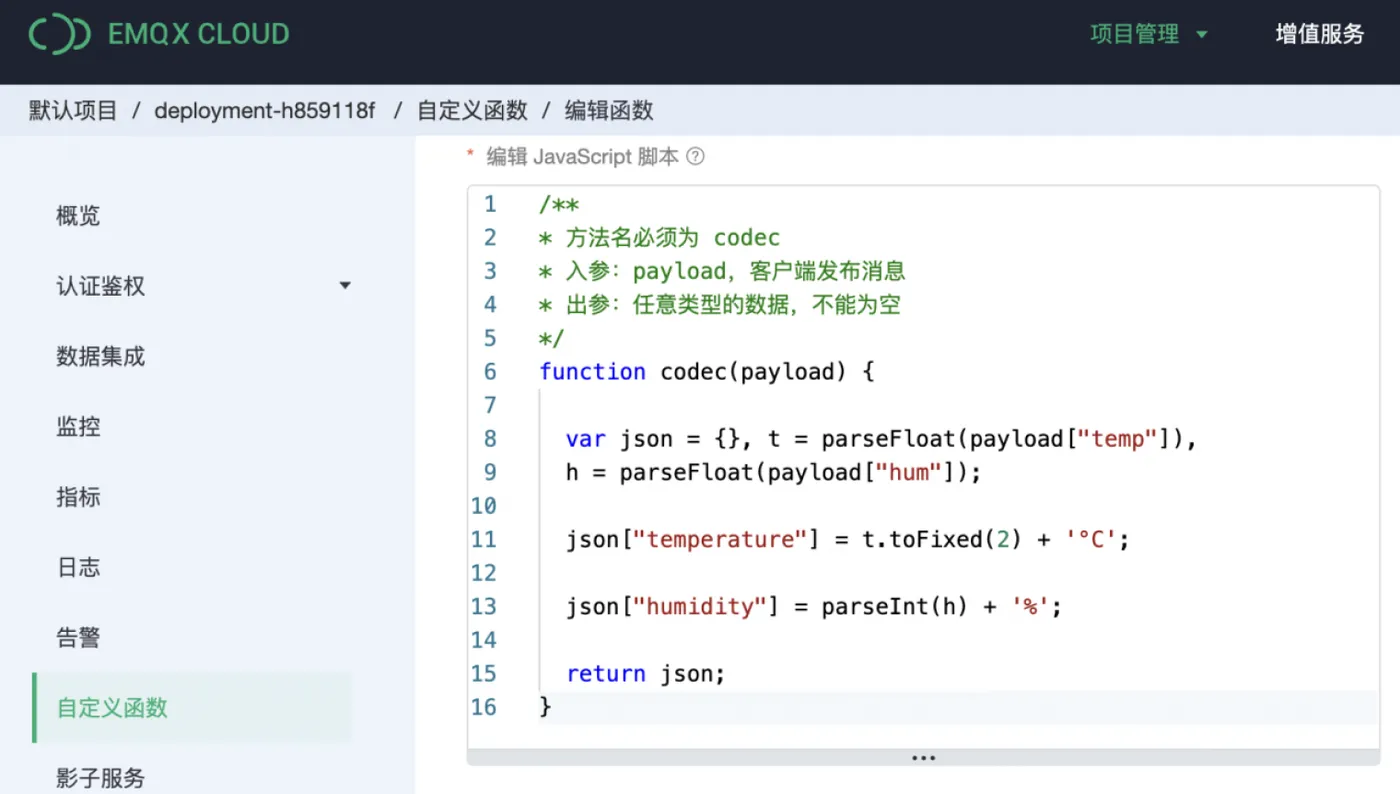Click the closing brace on line 16

(x=545, y=708)
